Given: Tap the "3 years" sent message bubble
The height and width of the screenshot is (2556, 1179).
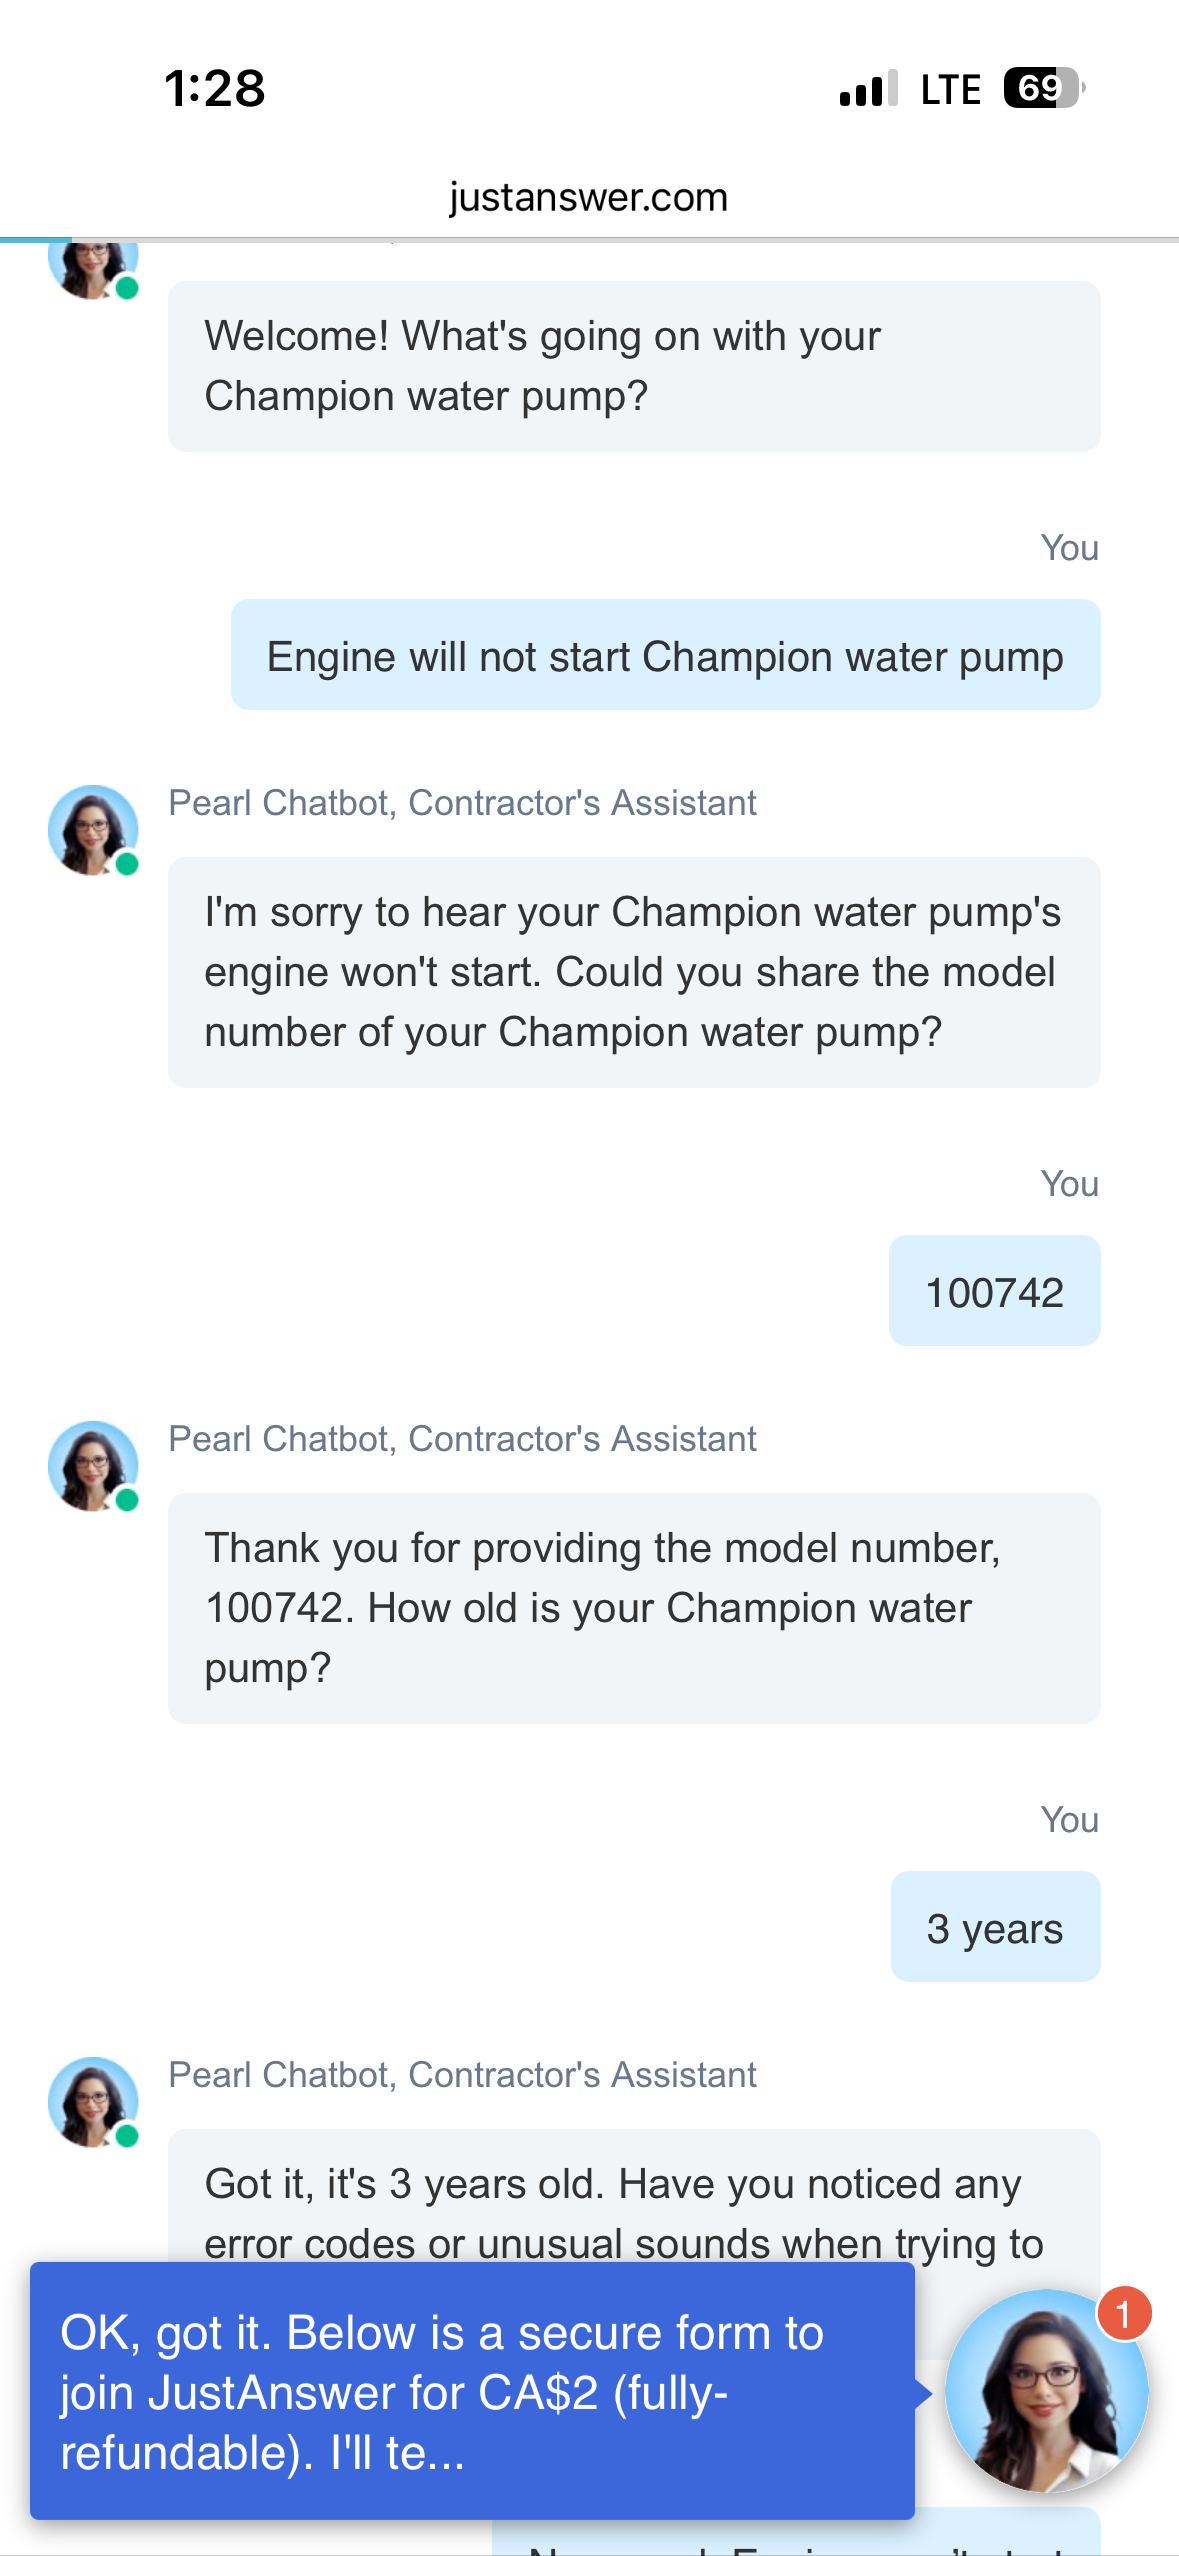Looking at the screenshot, I should coord(995,1927).
